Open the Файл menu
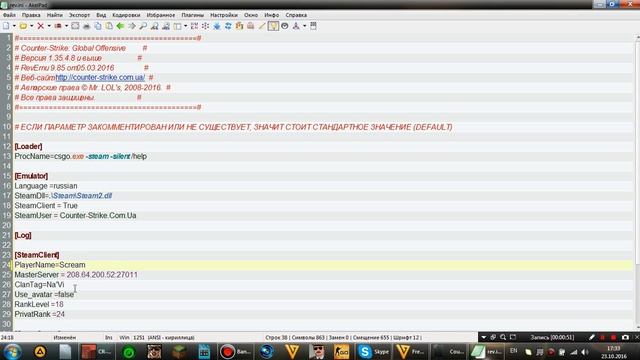This screenshot has height=360, width=640. pos(9,15)
